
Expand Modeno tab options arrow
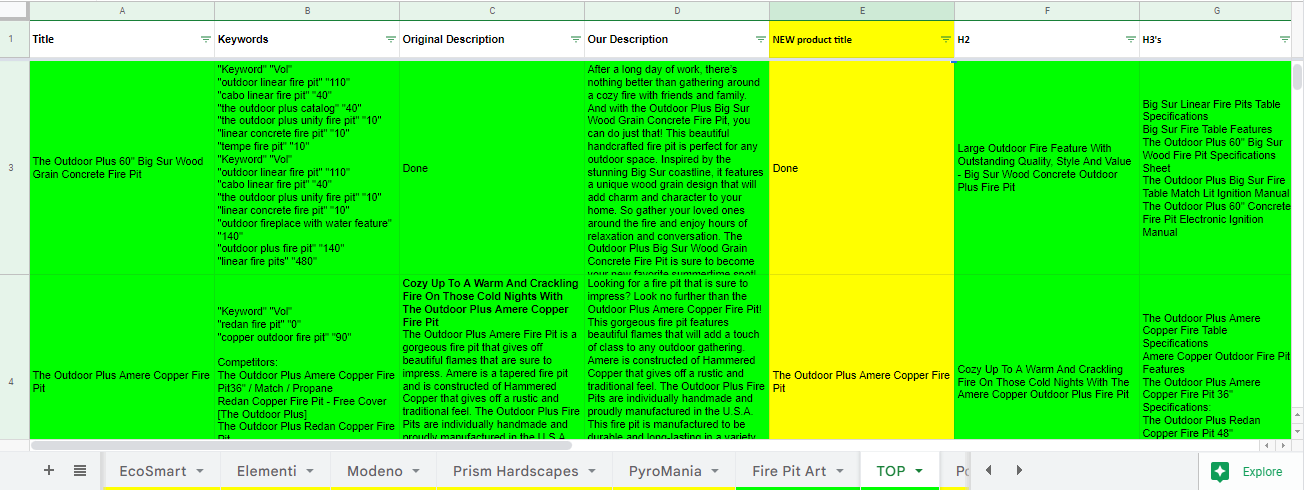[x=416, y=472]
